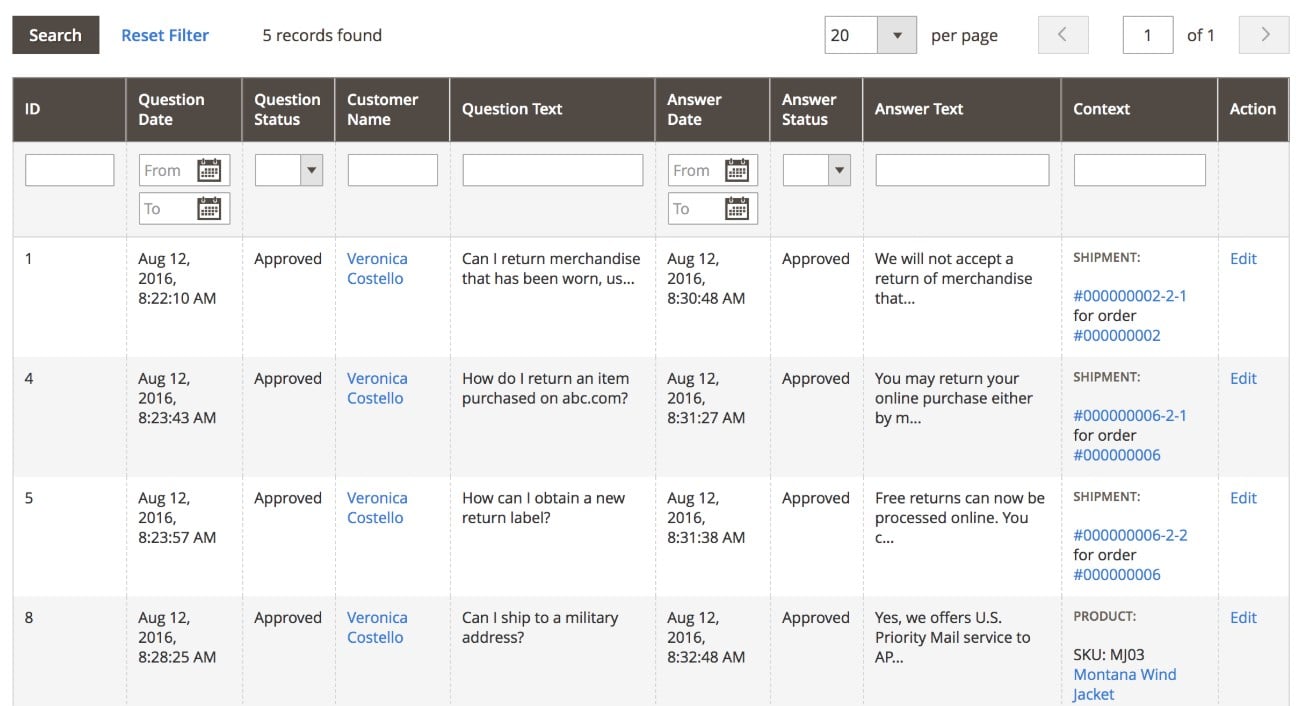Open shipment #000000006-2-2 link
The height and width of the screenshot is (706, 1302).
[1130, 536]
